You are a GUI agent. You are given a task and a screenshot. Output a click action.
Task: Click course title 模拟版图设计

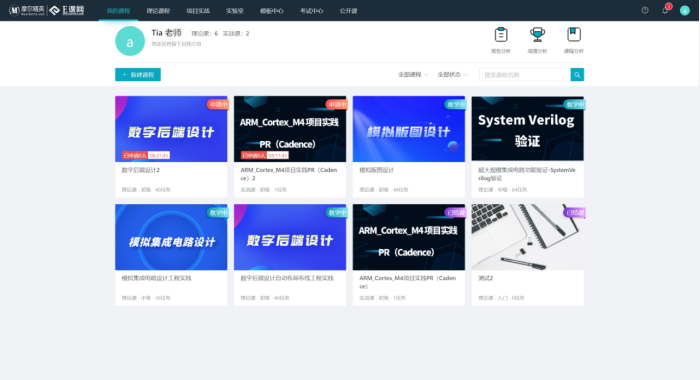coord(376,170)
